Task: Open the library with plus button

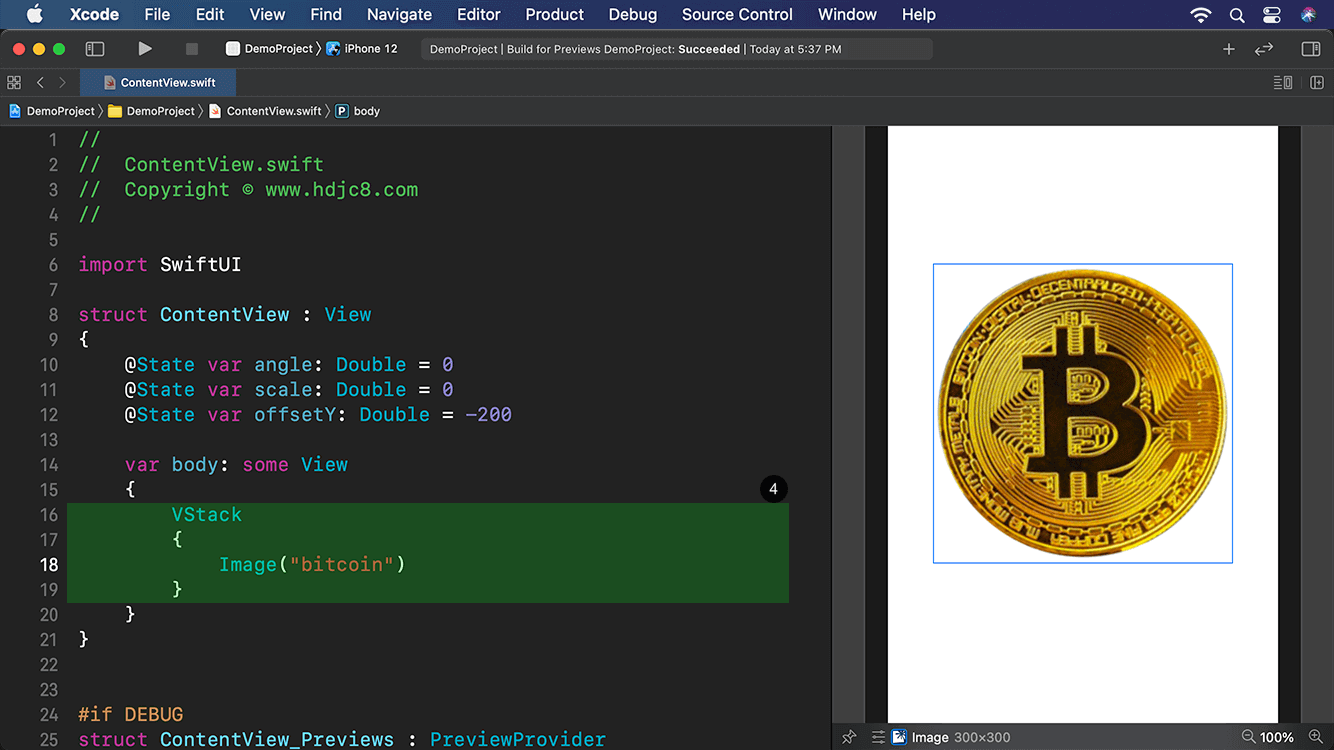Action: (x=1229, y=49)
